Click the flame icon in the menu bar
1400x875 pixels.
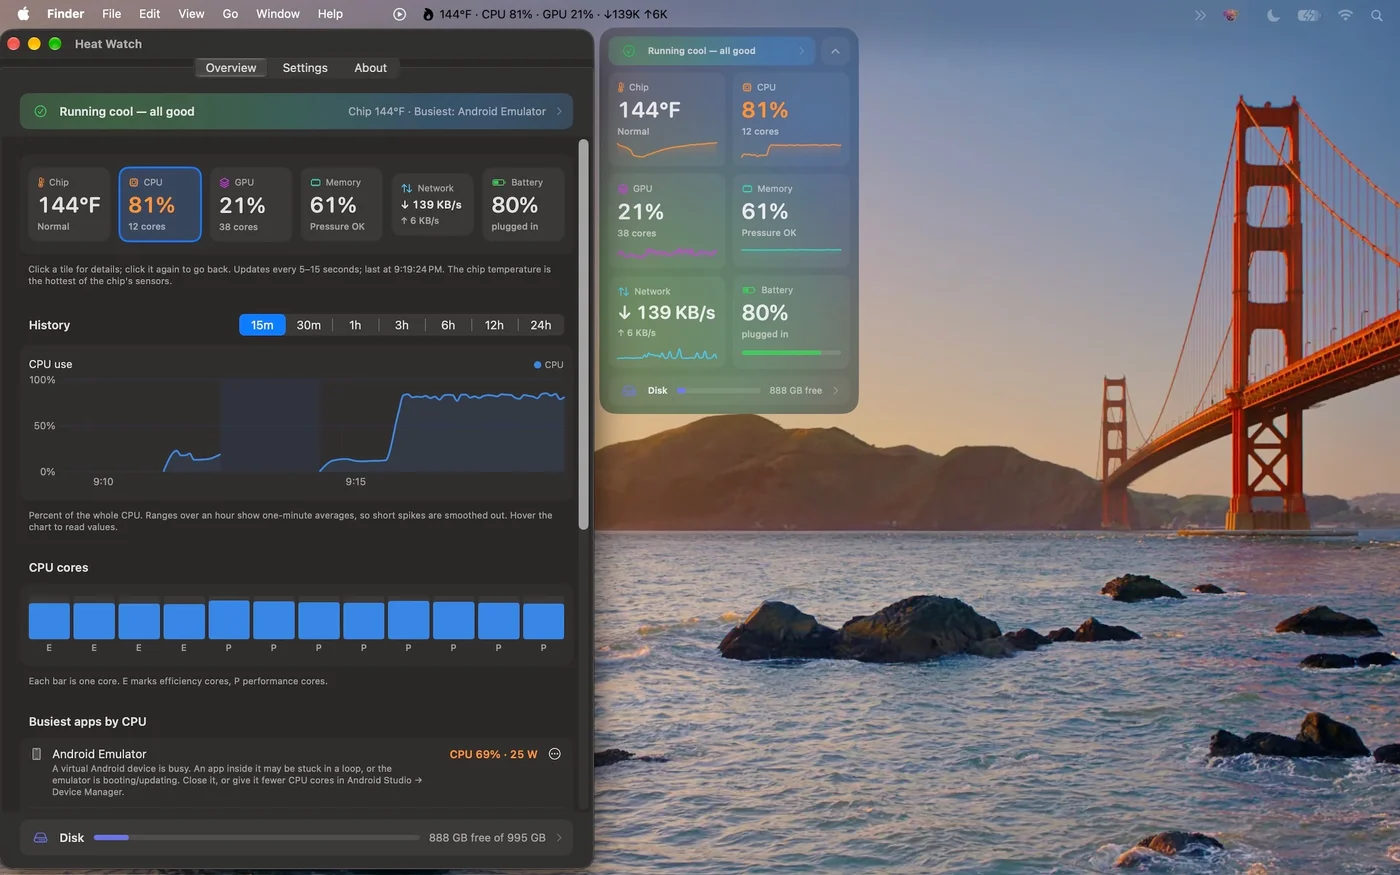point(428,14)
